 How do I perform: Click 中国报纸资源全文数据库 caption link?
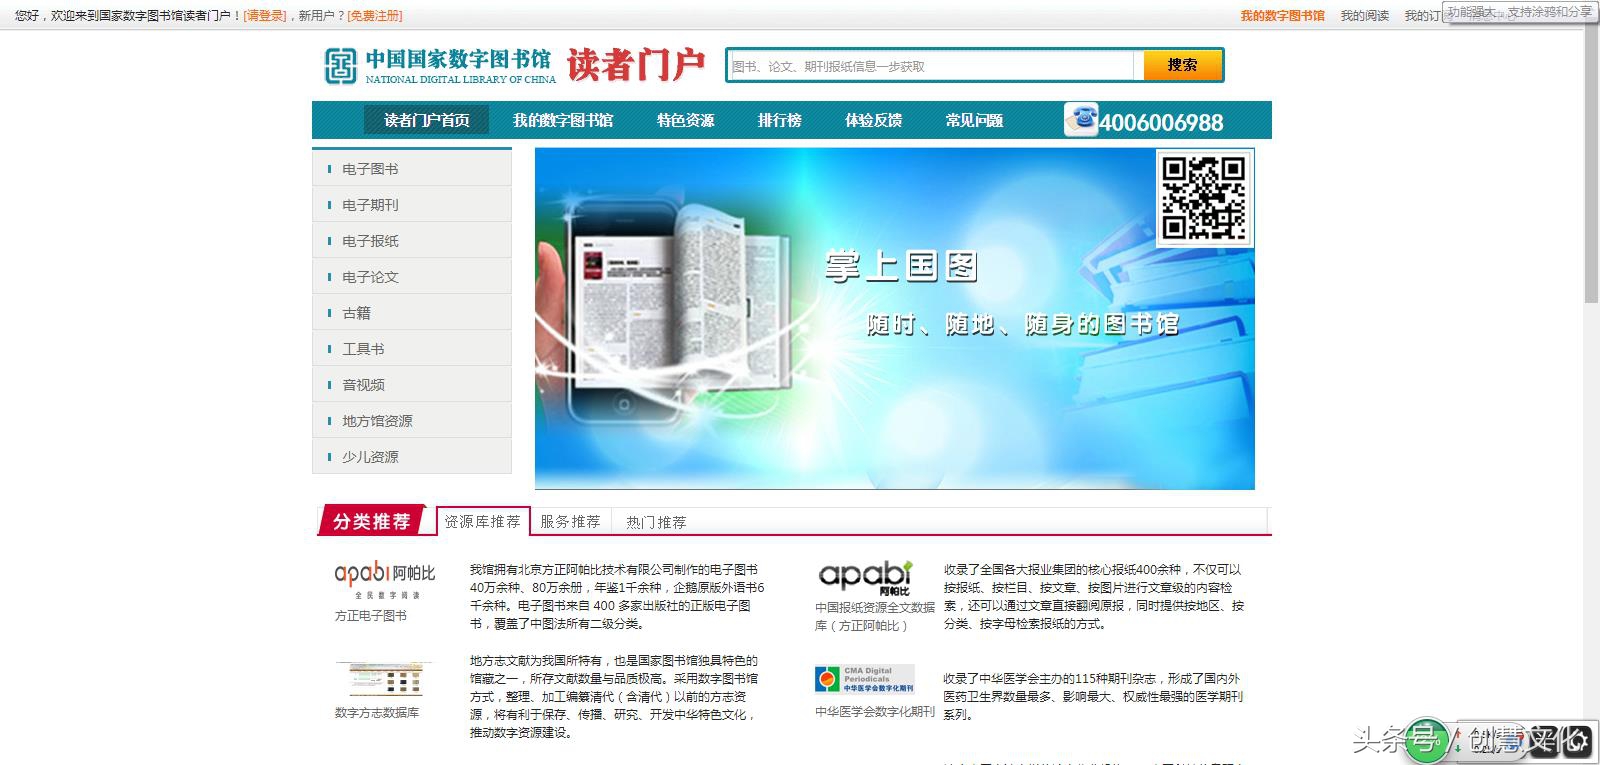(x=875, y=616)
